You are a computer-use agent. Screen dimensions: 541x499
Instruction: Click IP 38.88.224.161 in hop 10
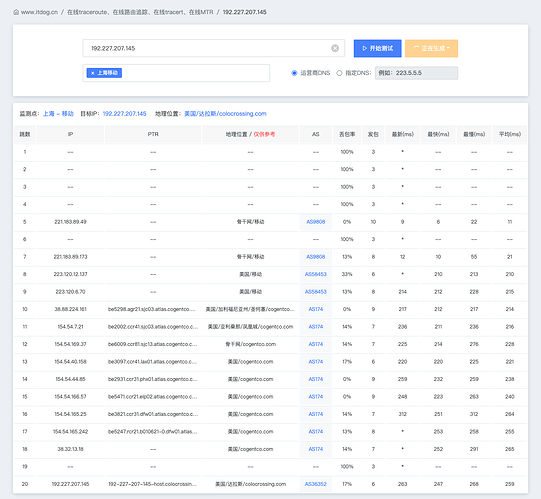pos(70,309)
